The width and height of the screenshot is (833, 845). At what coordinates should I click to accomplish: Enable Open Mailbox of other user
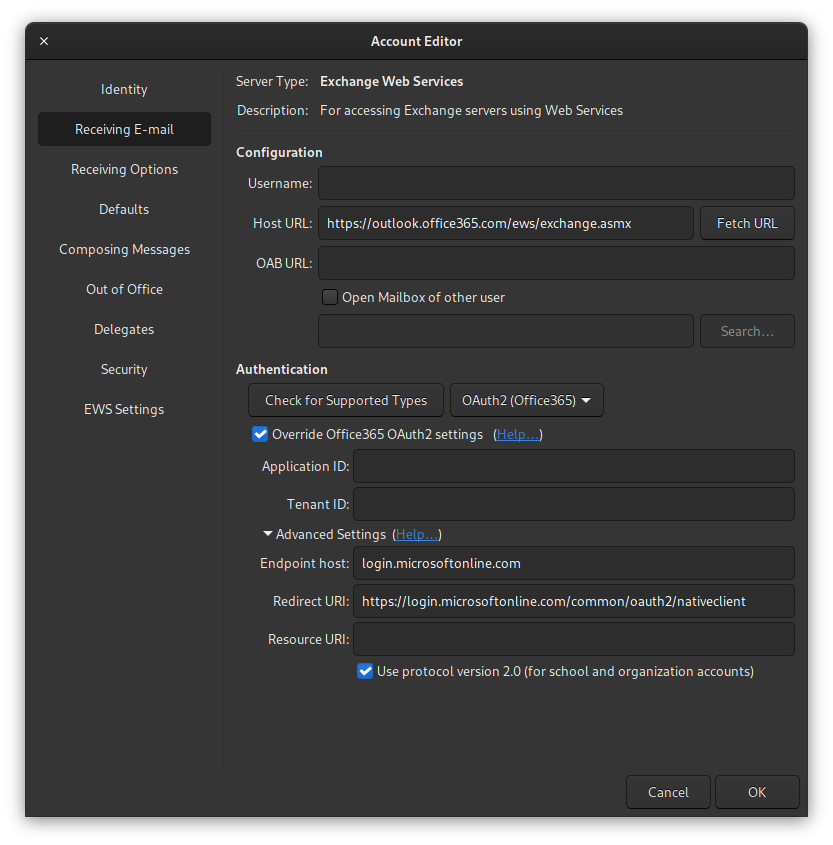[x=329, y=297]
